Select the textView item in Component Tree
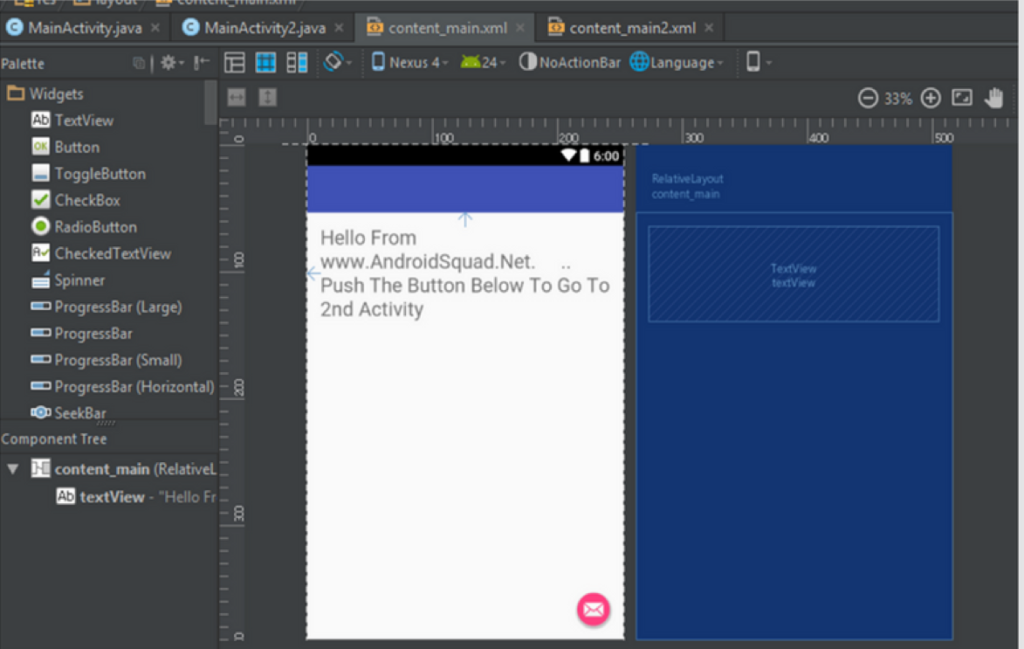Viewport: 1024px width, 649px height. pos(112,497)
